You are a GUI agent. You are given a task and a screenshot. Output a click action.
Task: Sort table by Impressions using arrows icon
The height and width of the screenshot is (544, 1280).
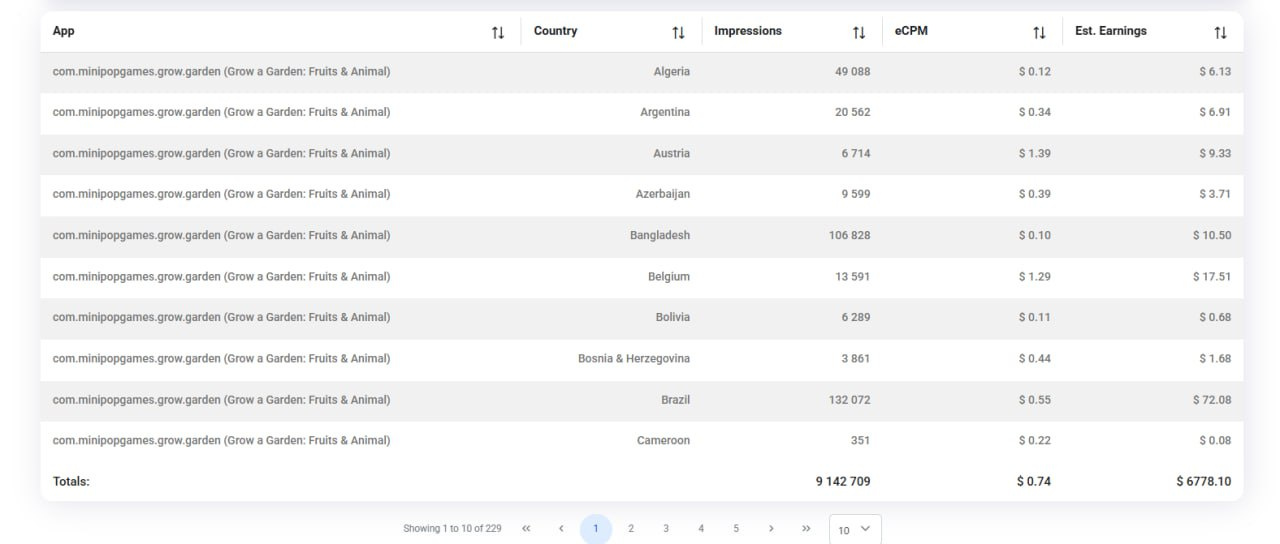(x=859, y=32)
